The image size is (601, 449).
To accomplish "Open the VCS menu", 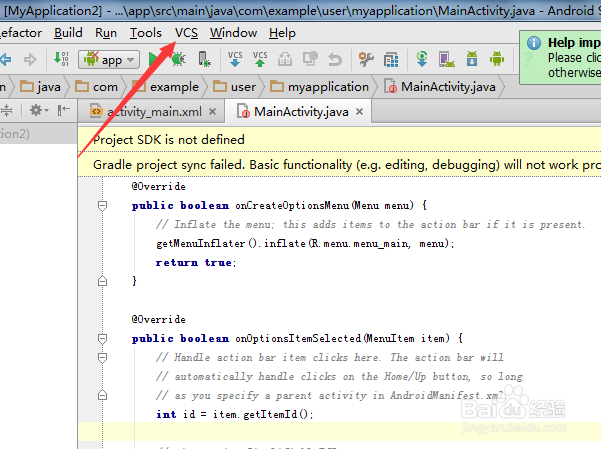I will click(x=186, y=33).
